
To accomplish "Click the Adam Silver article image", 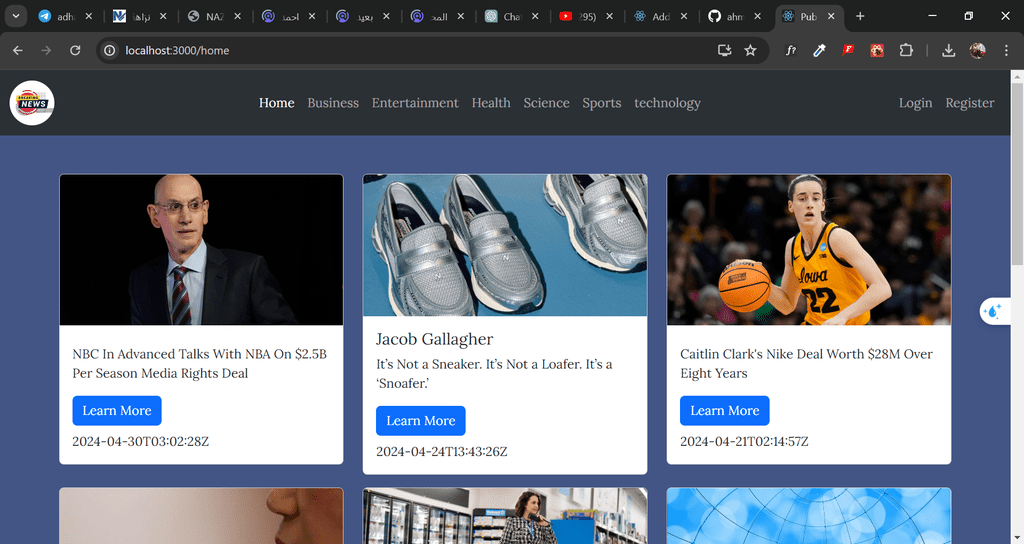I will coord(201,249).
